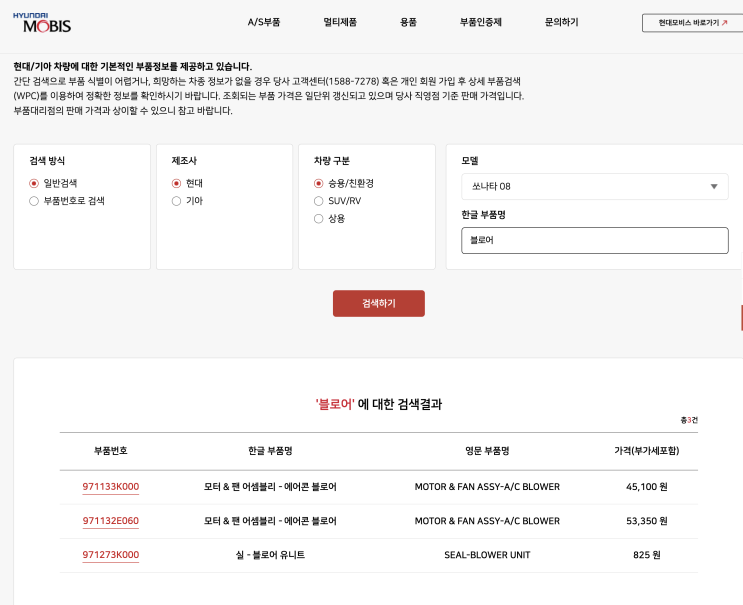743x605 pixels.
Task: Select 상용 vehicle type
Action: point(318,218)
